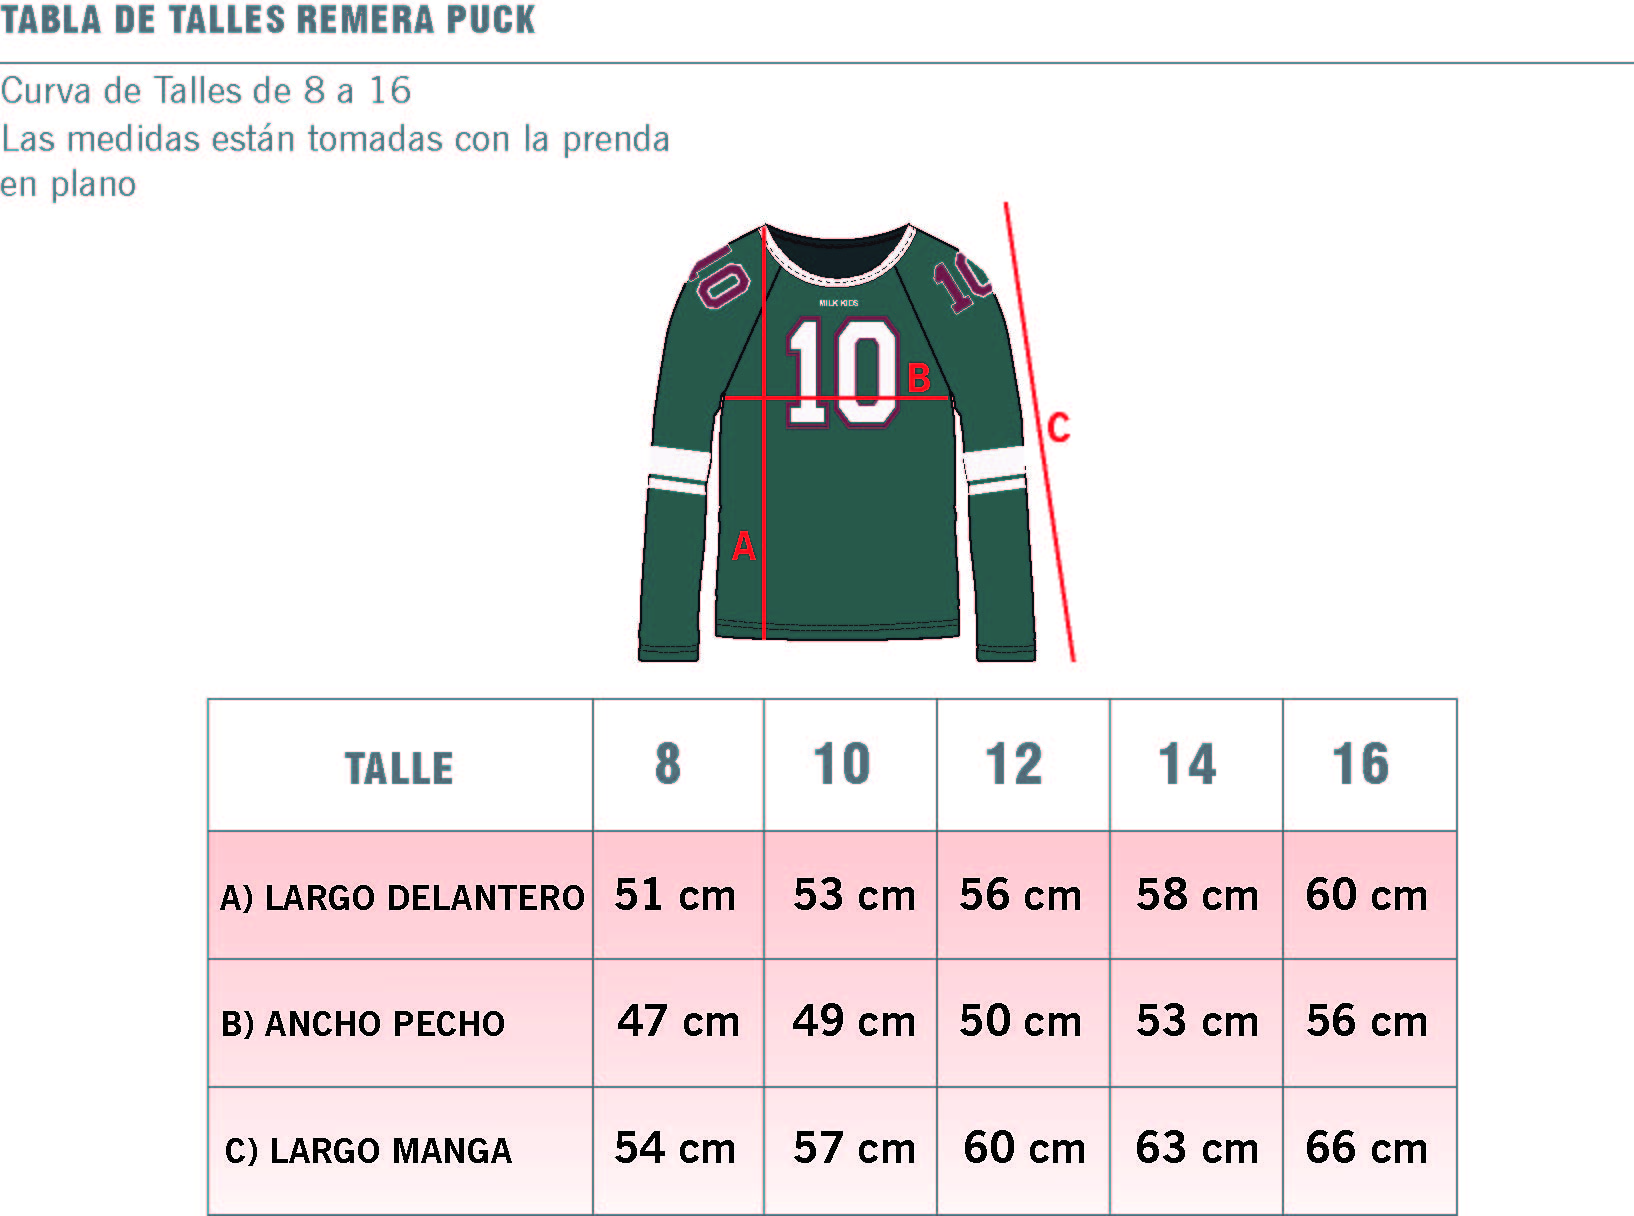The image size is (1634, 1216).
Task: Click the 58 cm cell
Action: pos(1197,894)
